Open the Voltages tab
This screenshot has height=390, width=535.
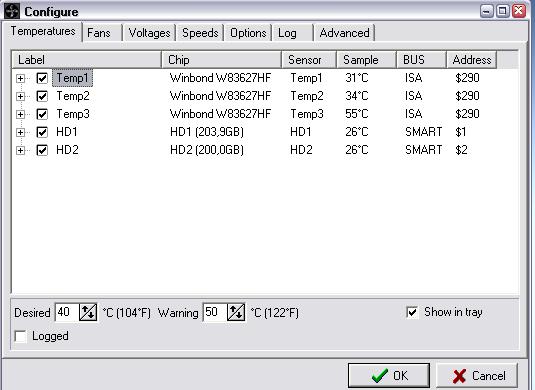click(149, 33)
